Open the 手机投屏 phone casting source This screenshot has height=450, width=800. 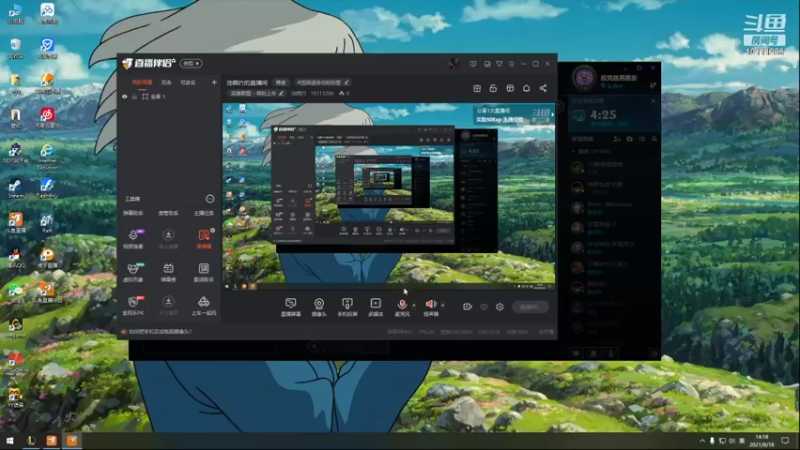pyautogui.click(x=347, y=307)
